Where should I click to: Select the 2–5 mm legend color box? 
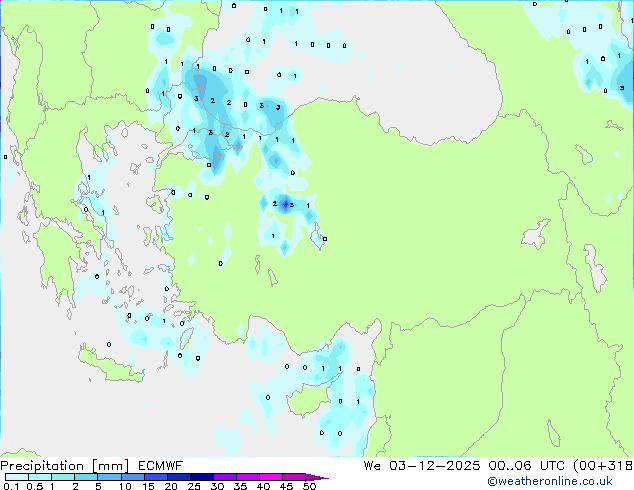[86, 477]
